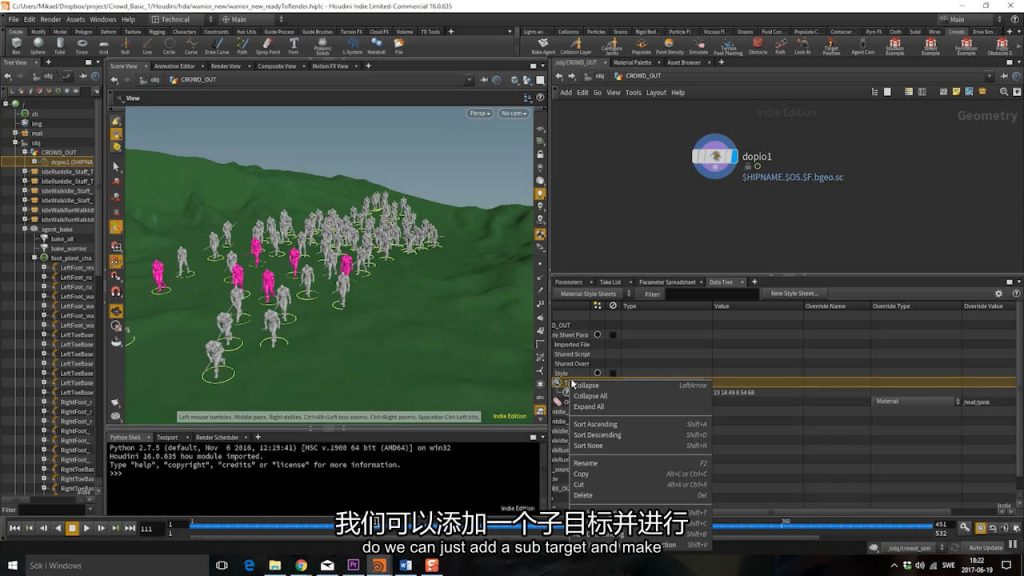The width and height of the screenshot is (1024, 576).
Task: Expand the agent_bake tree node
Action: click(25, 229)
